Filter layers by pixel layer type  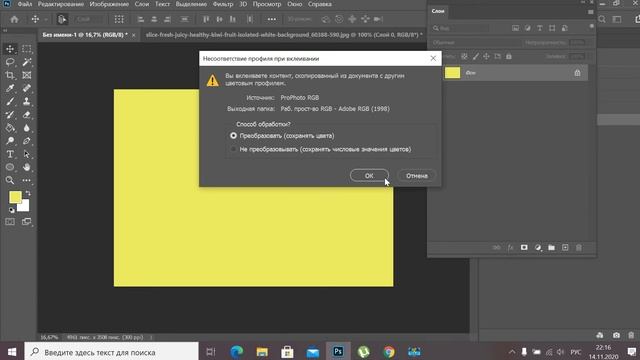click(516, 28)
